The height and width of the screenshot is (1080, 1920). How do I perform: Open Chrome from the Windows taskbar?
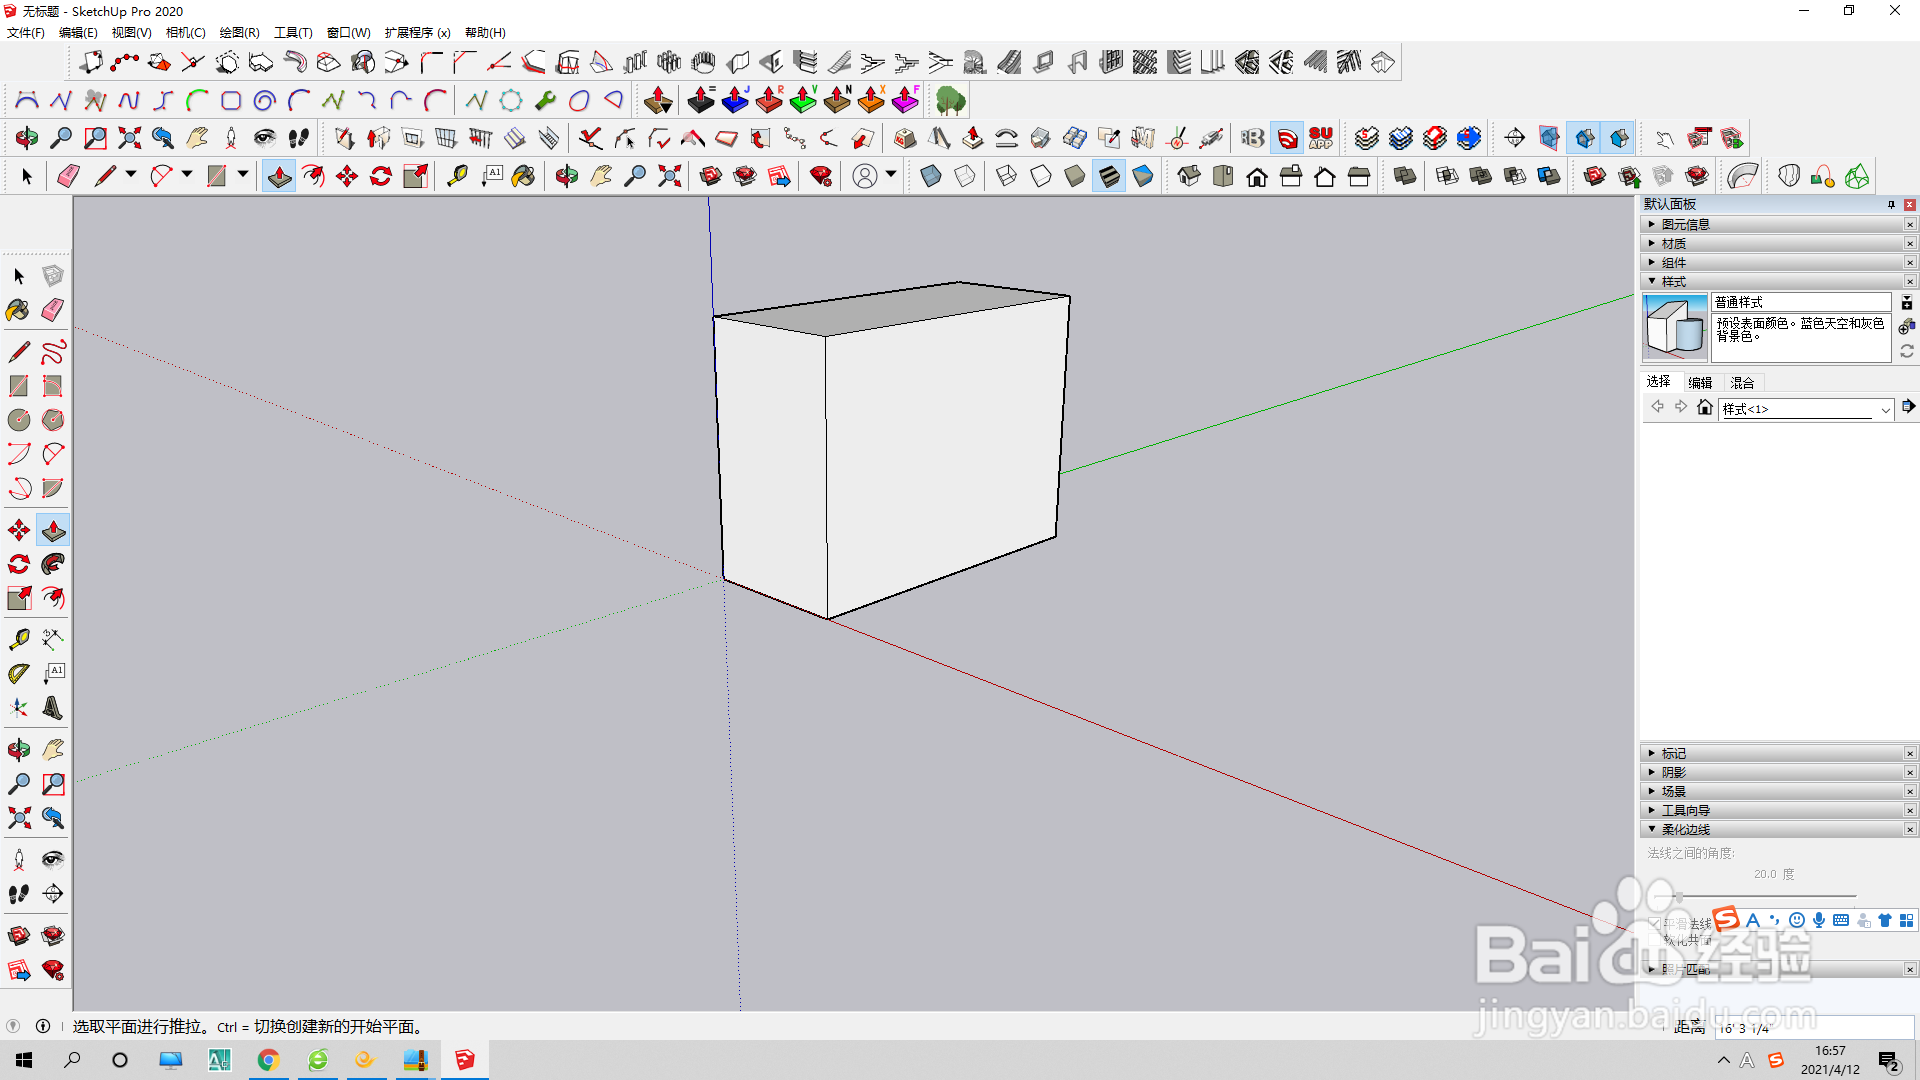click(x=268, y=1060)
